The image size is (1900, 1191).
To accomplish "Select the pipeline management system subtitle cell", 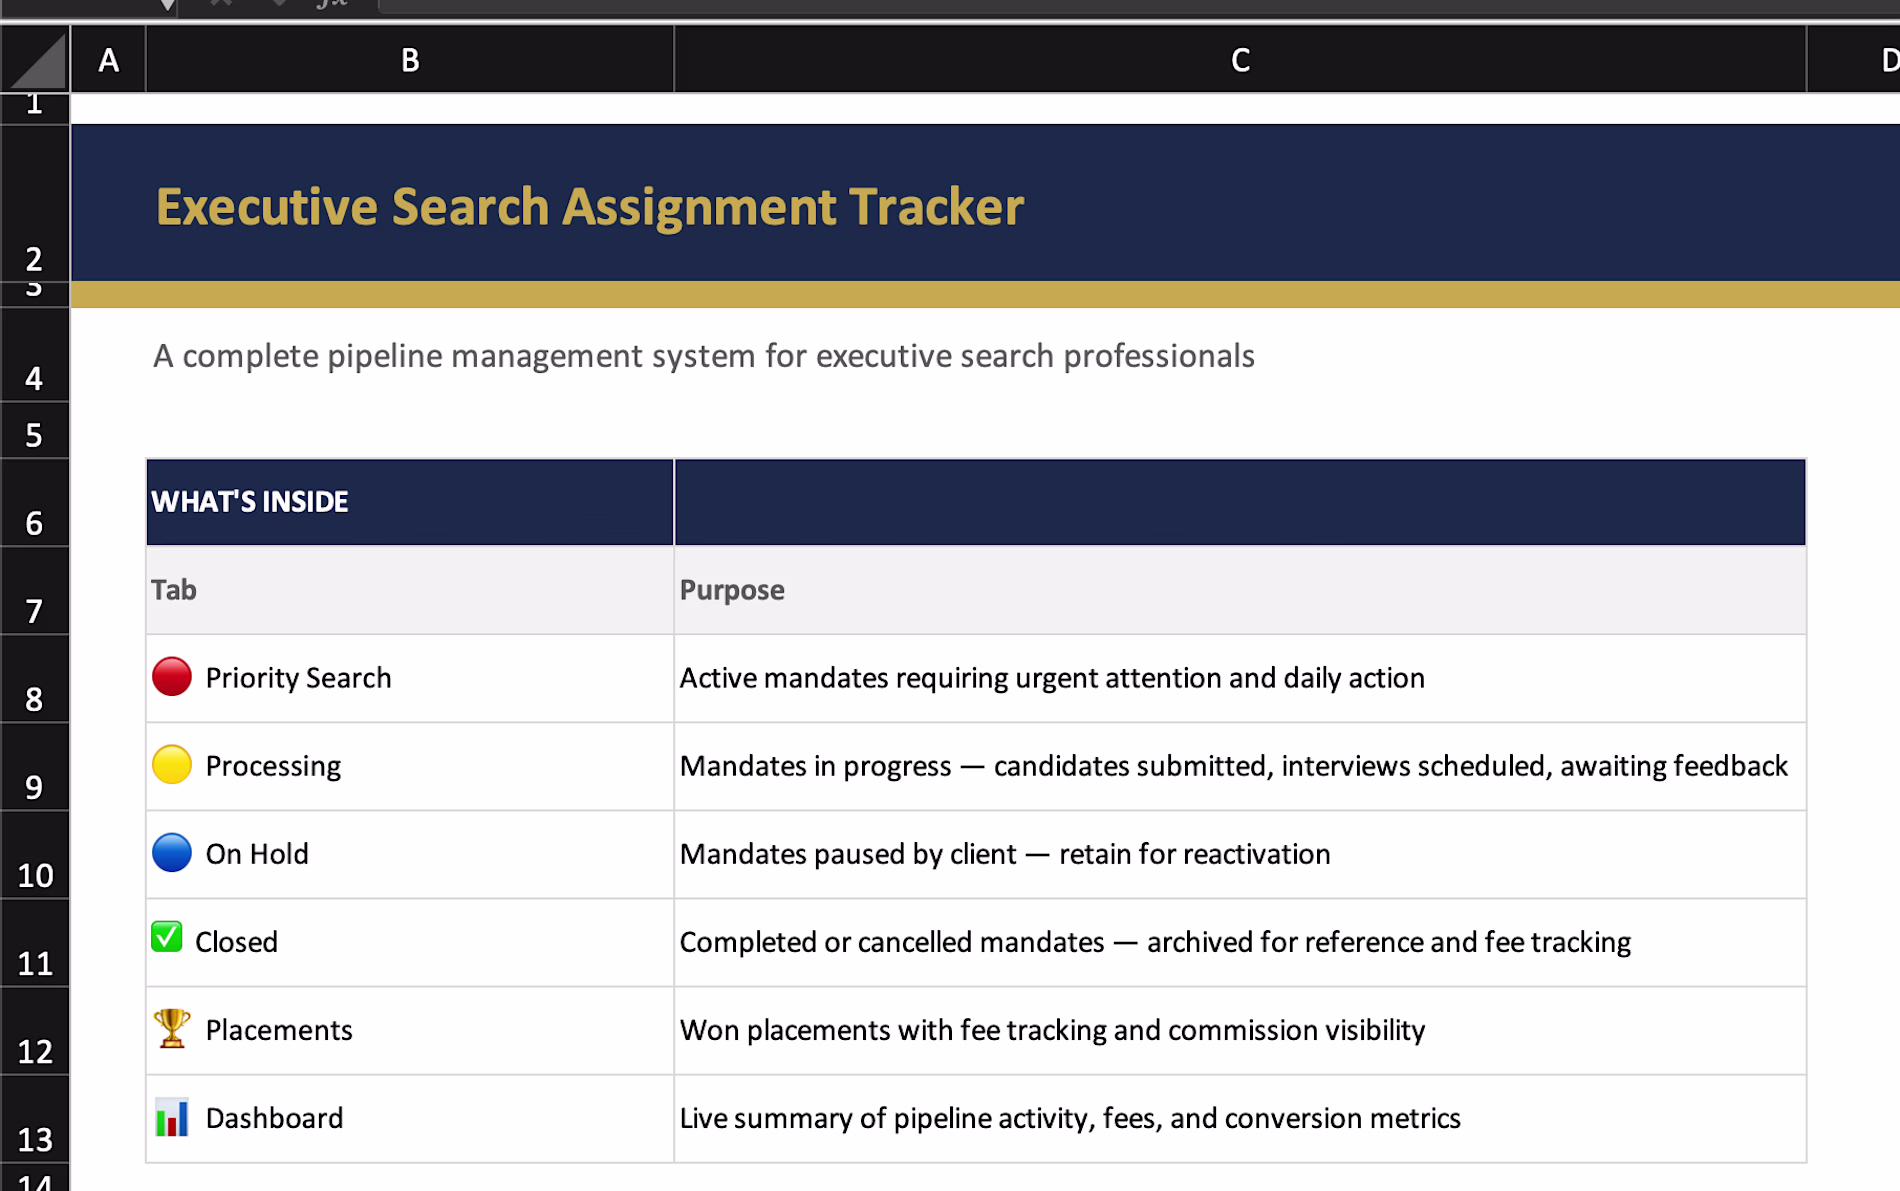I will [x=704, y=356].
